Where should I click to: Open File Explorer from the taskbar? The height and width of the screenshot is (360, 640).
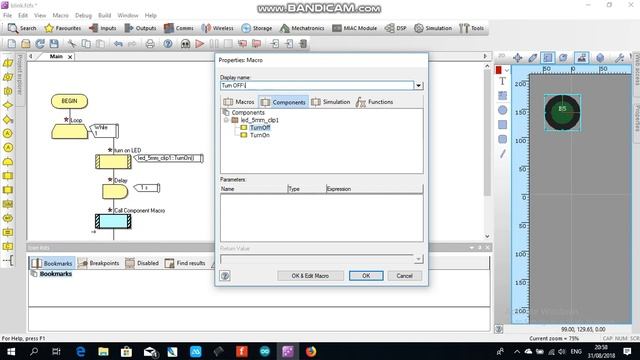click(x=103, y=351)
